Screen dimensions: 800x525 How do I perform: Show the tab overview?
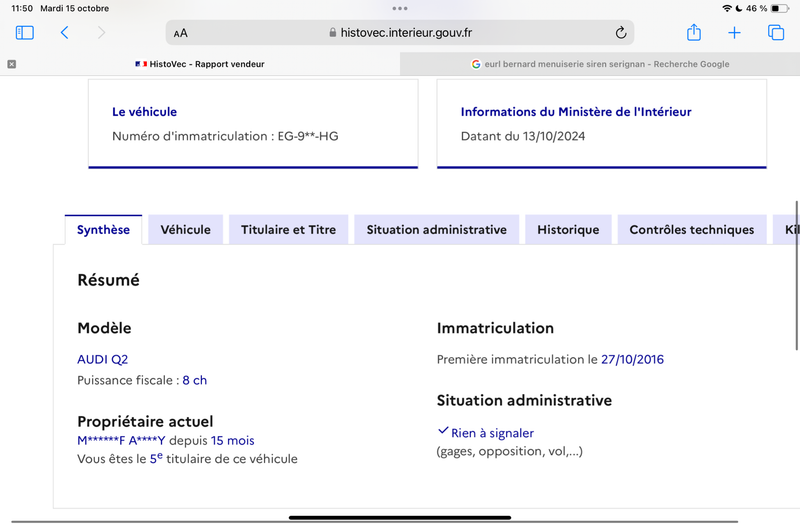click(x=776, y=33)
